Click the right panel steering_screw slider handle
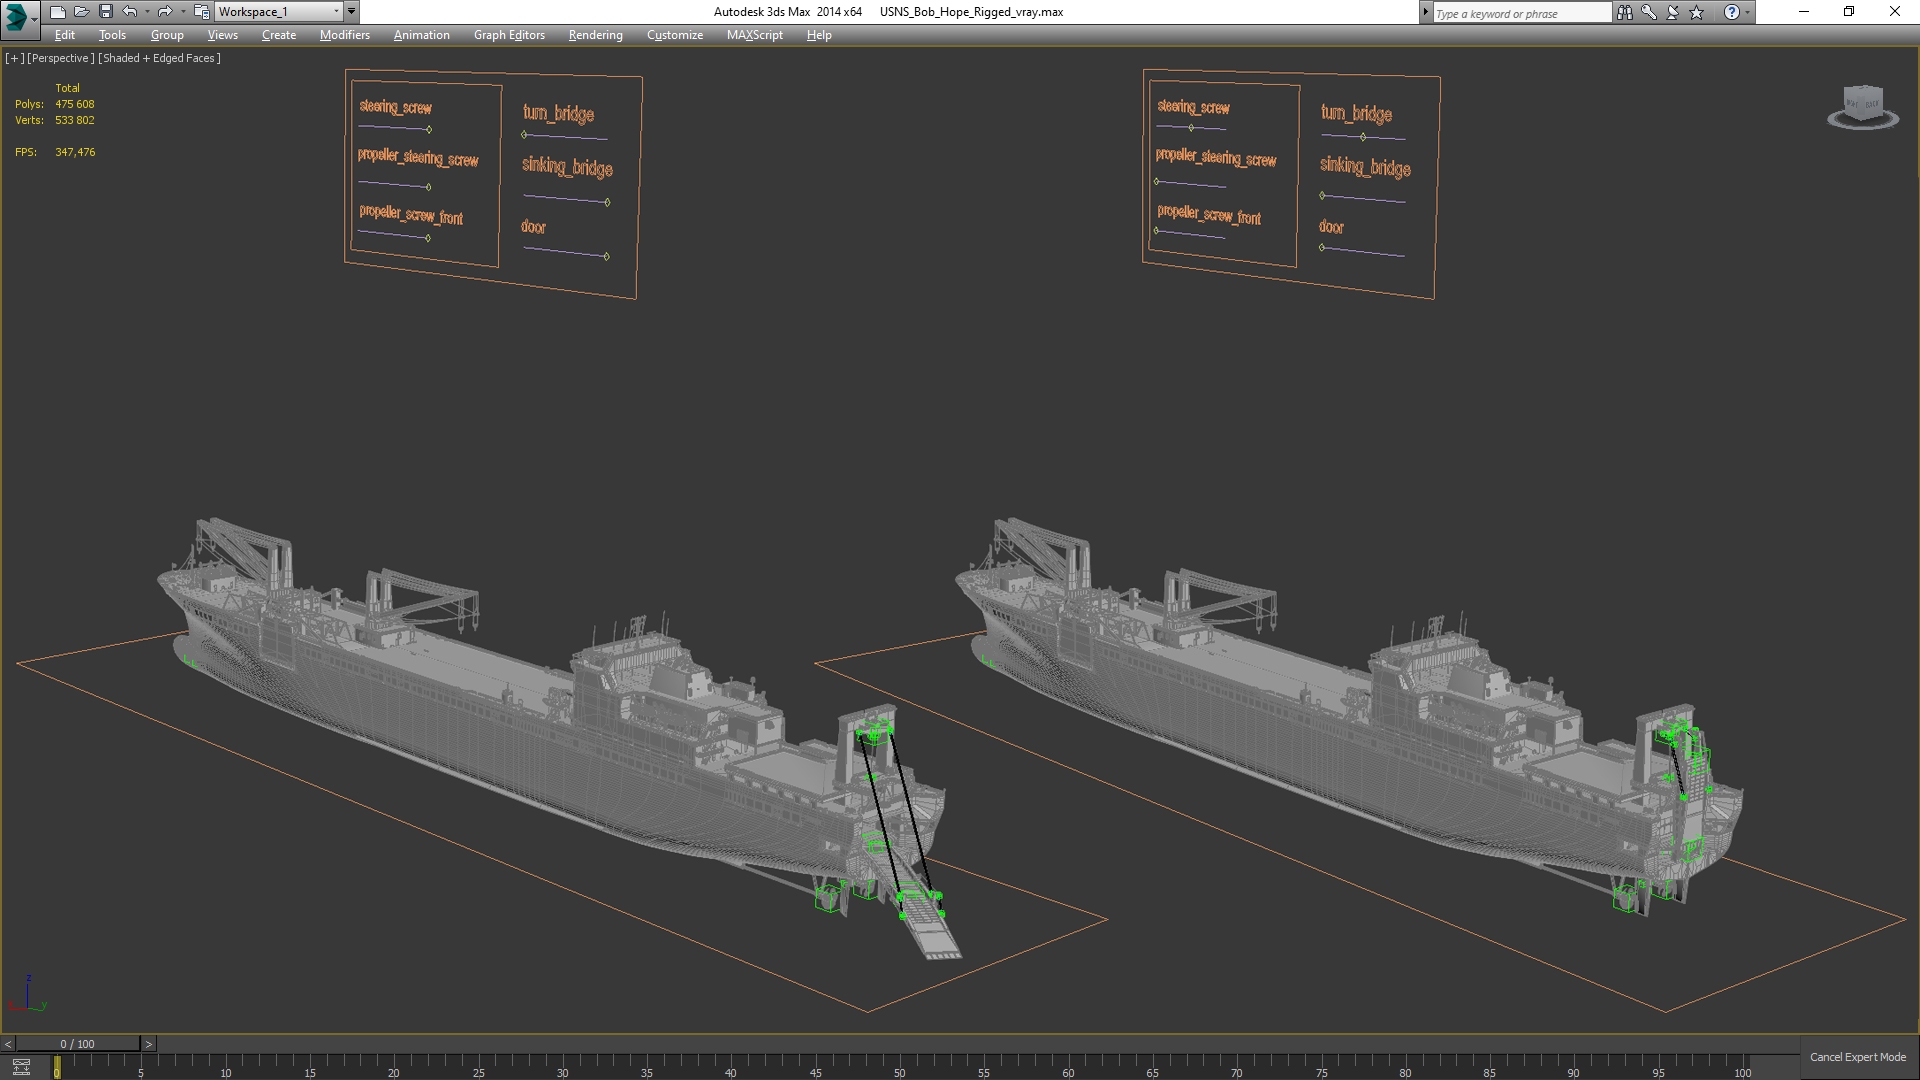Viewport: 1920px width, 1080px height. 1191,128
